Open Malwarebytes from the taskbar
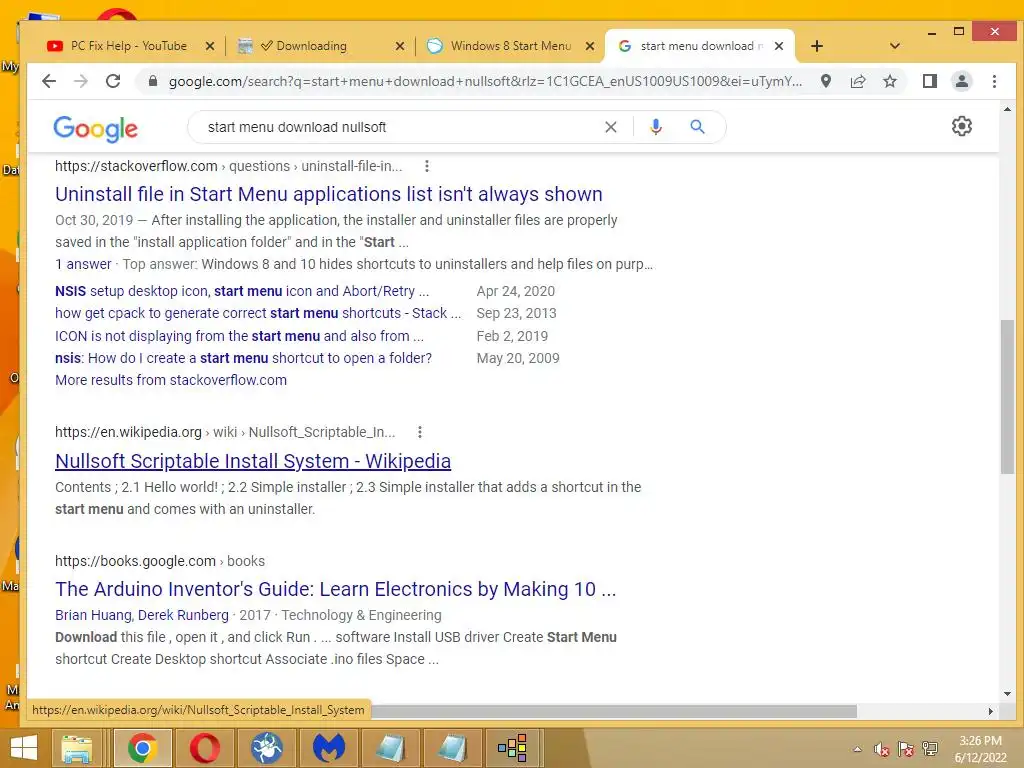The width and height of the screenshot is (1024, 768). coord(328,748)
